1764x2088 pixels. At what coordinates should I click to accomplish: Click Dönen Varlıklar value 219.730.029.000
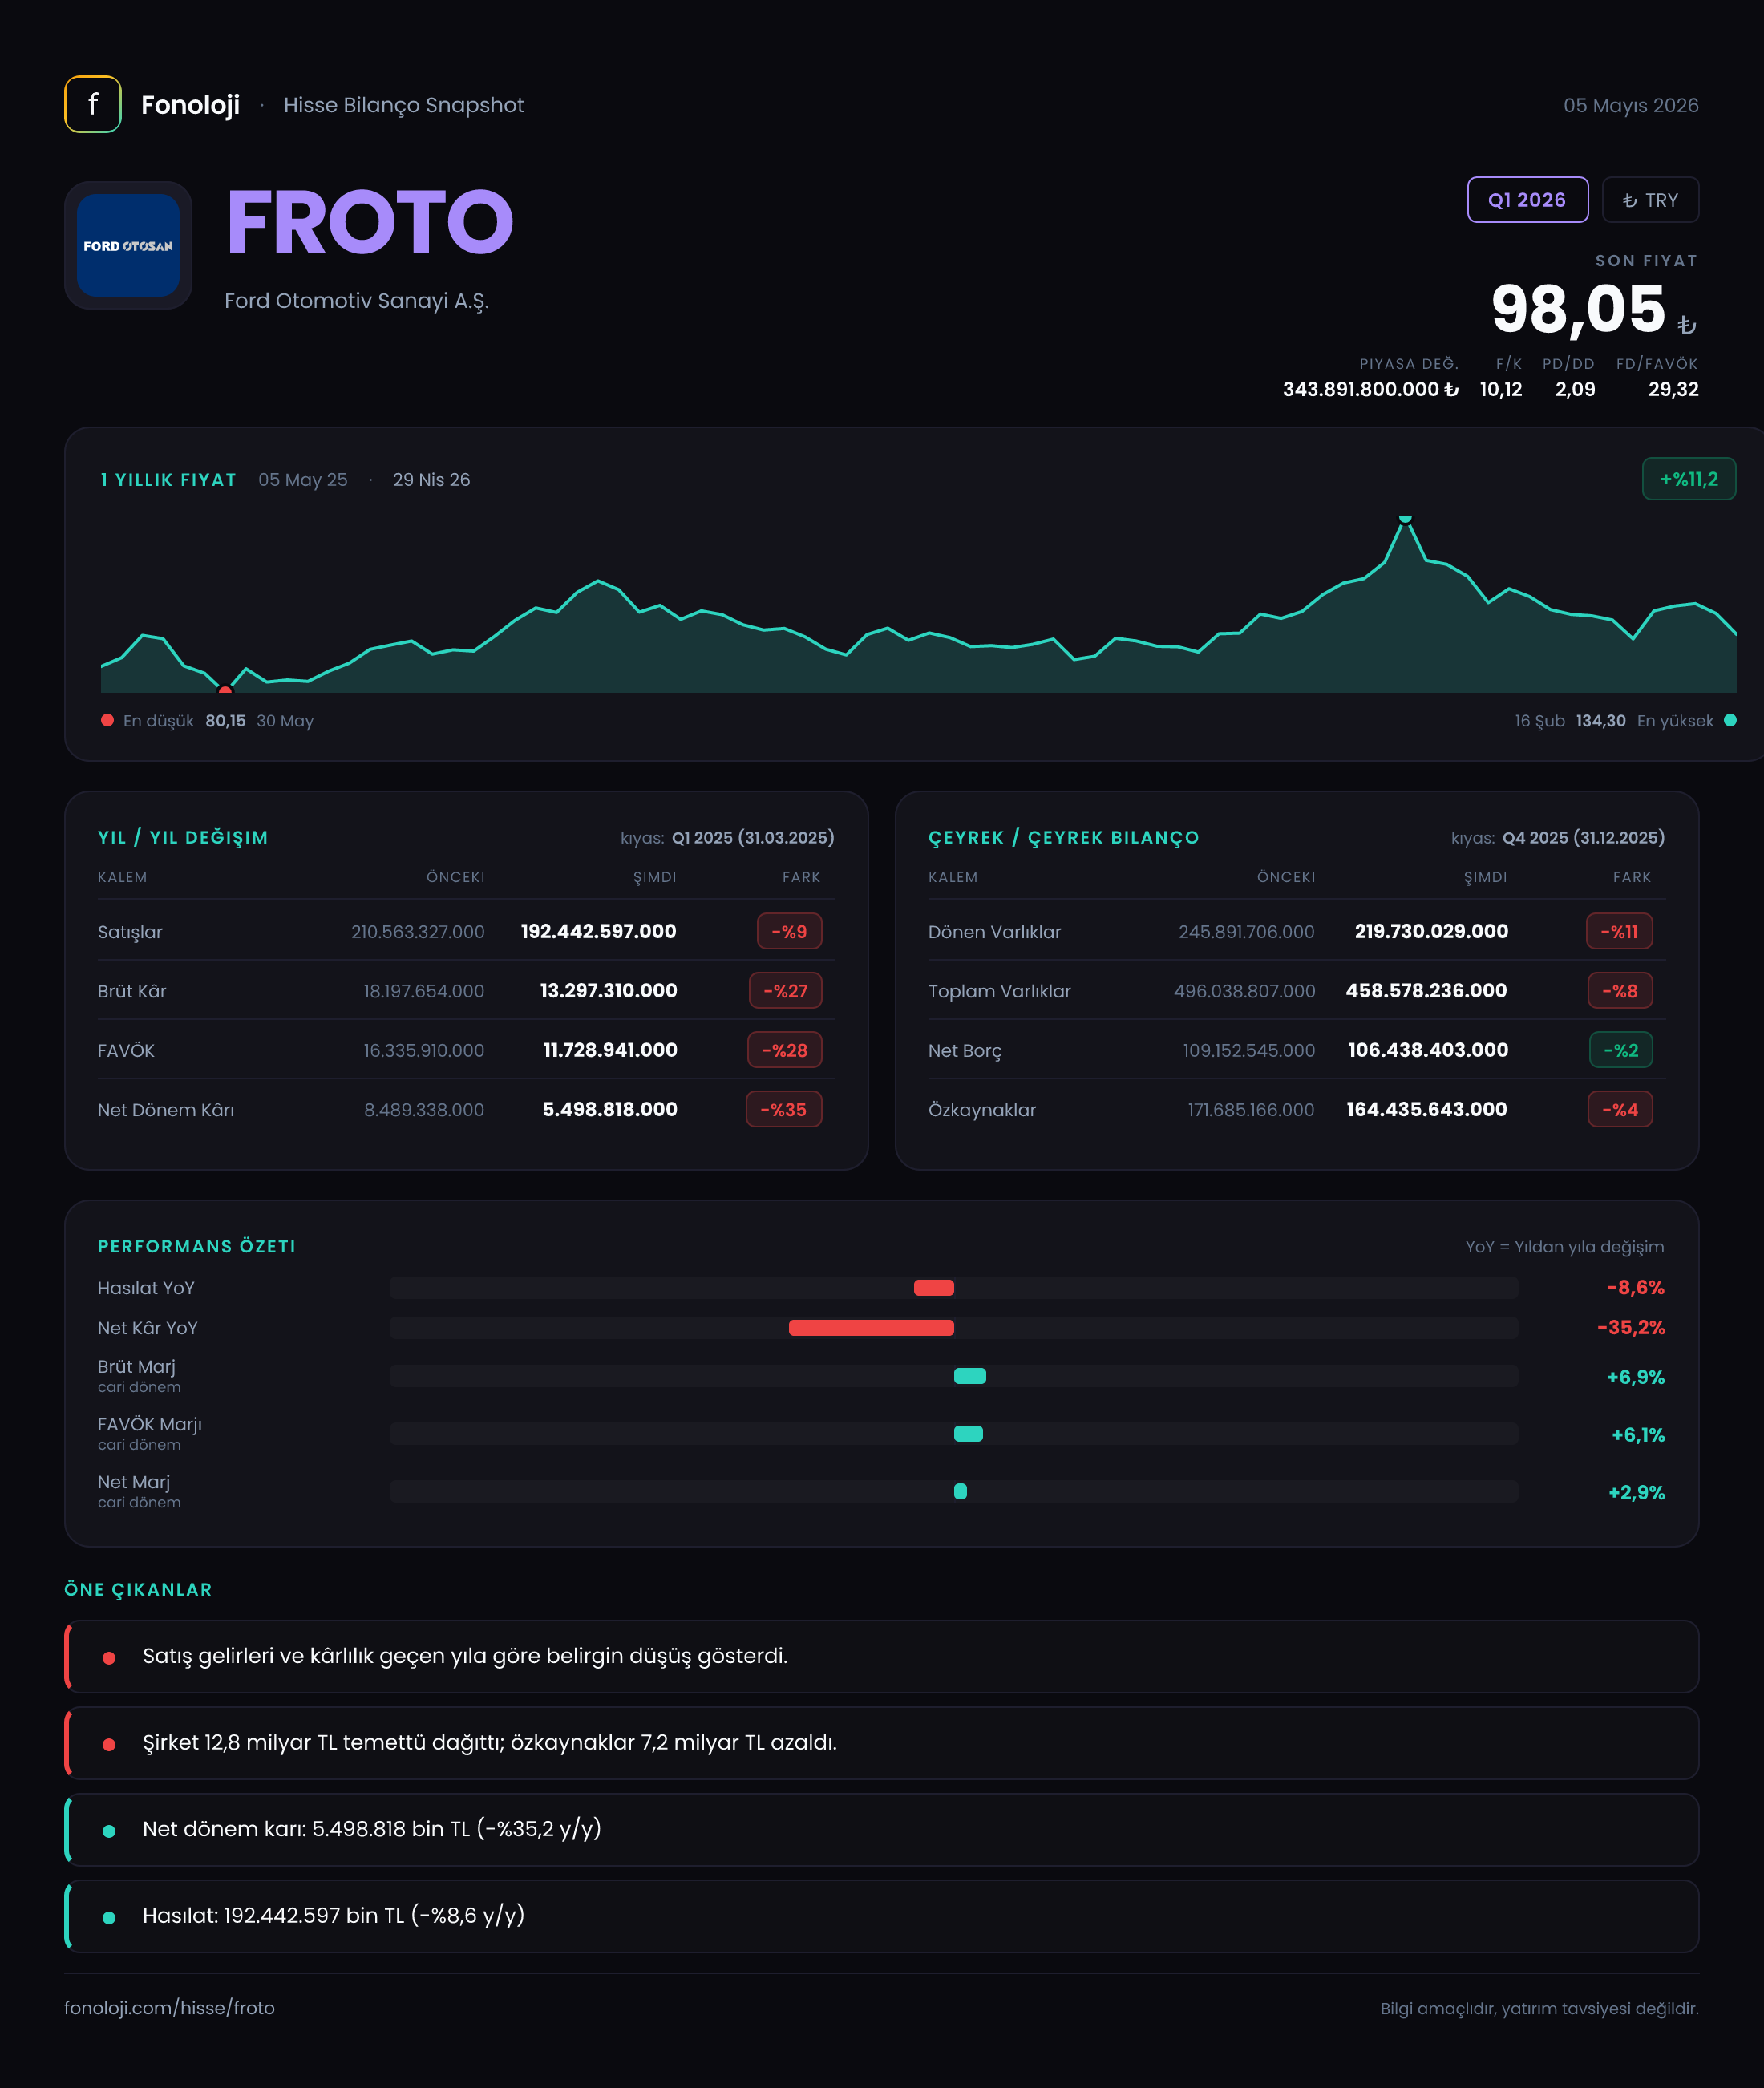(x=1431, y=931)
